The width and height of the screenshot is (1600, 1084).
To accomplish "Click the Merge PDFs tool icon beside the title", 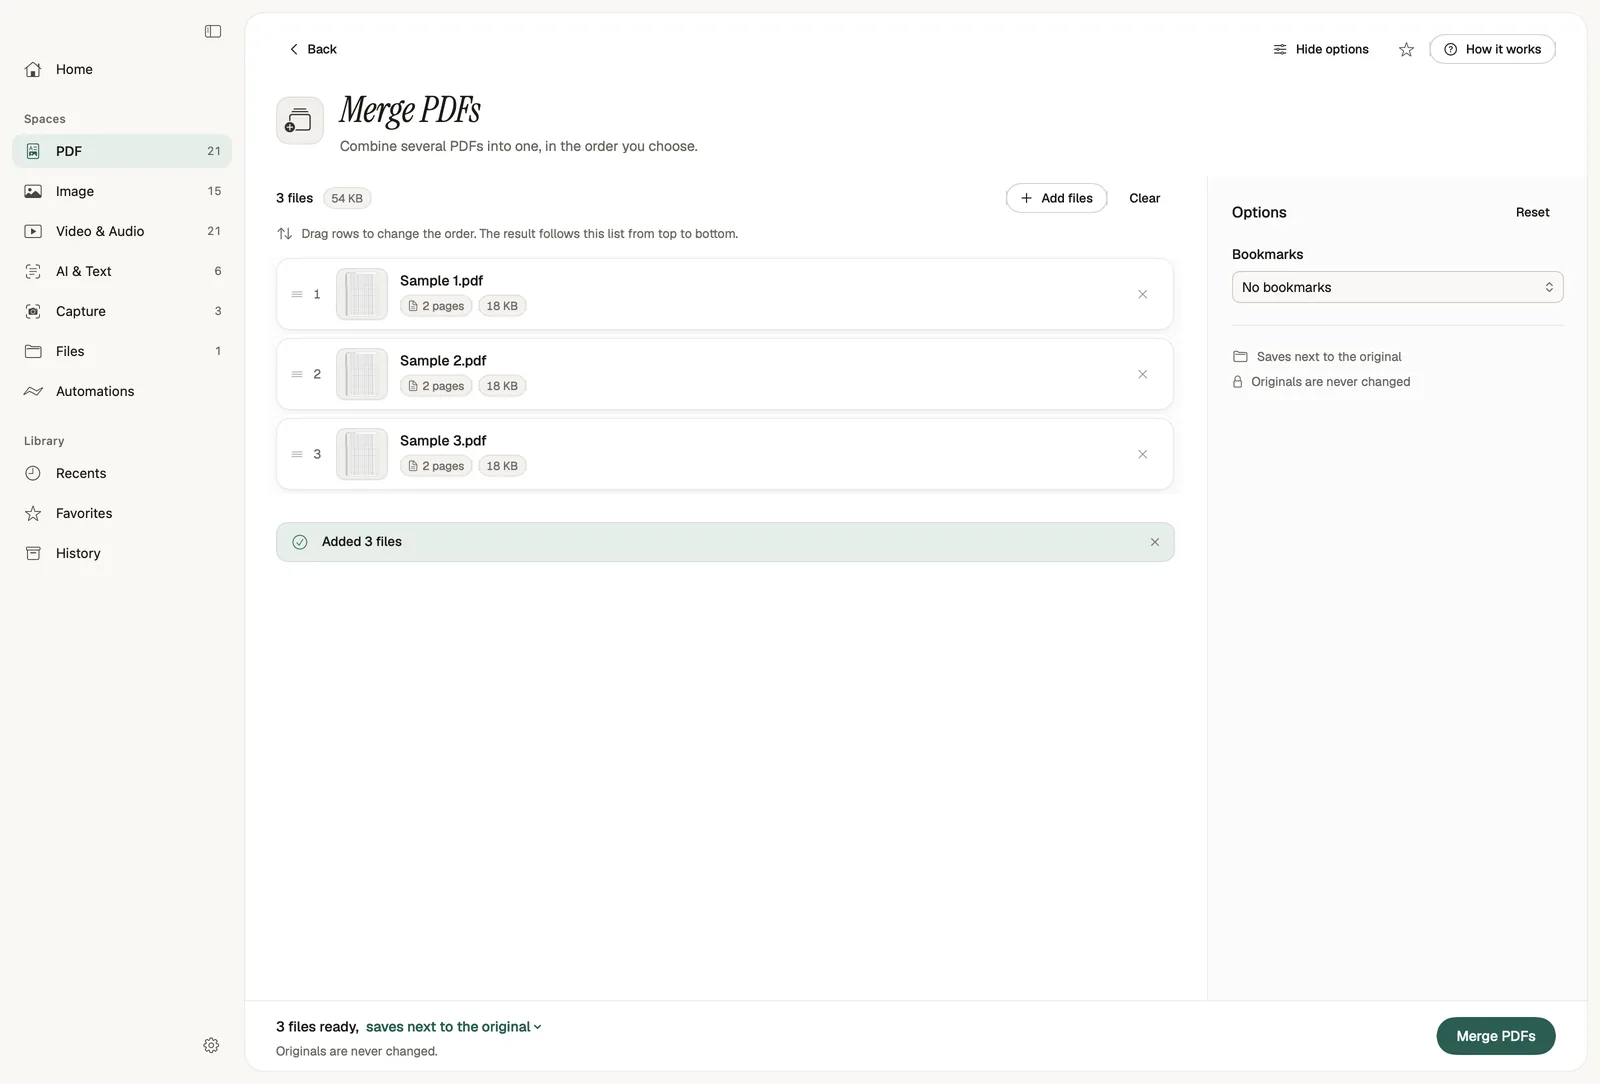I will [x=300, y=121].
